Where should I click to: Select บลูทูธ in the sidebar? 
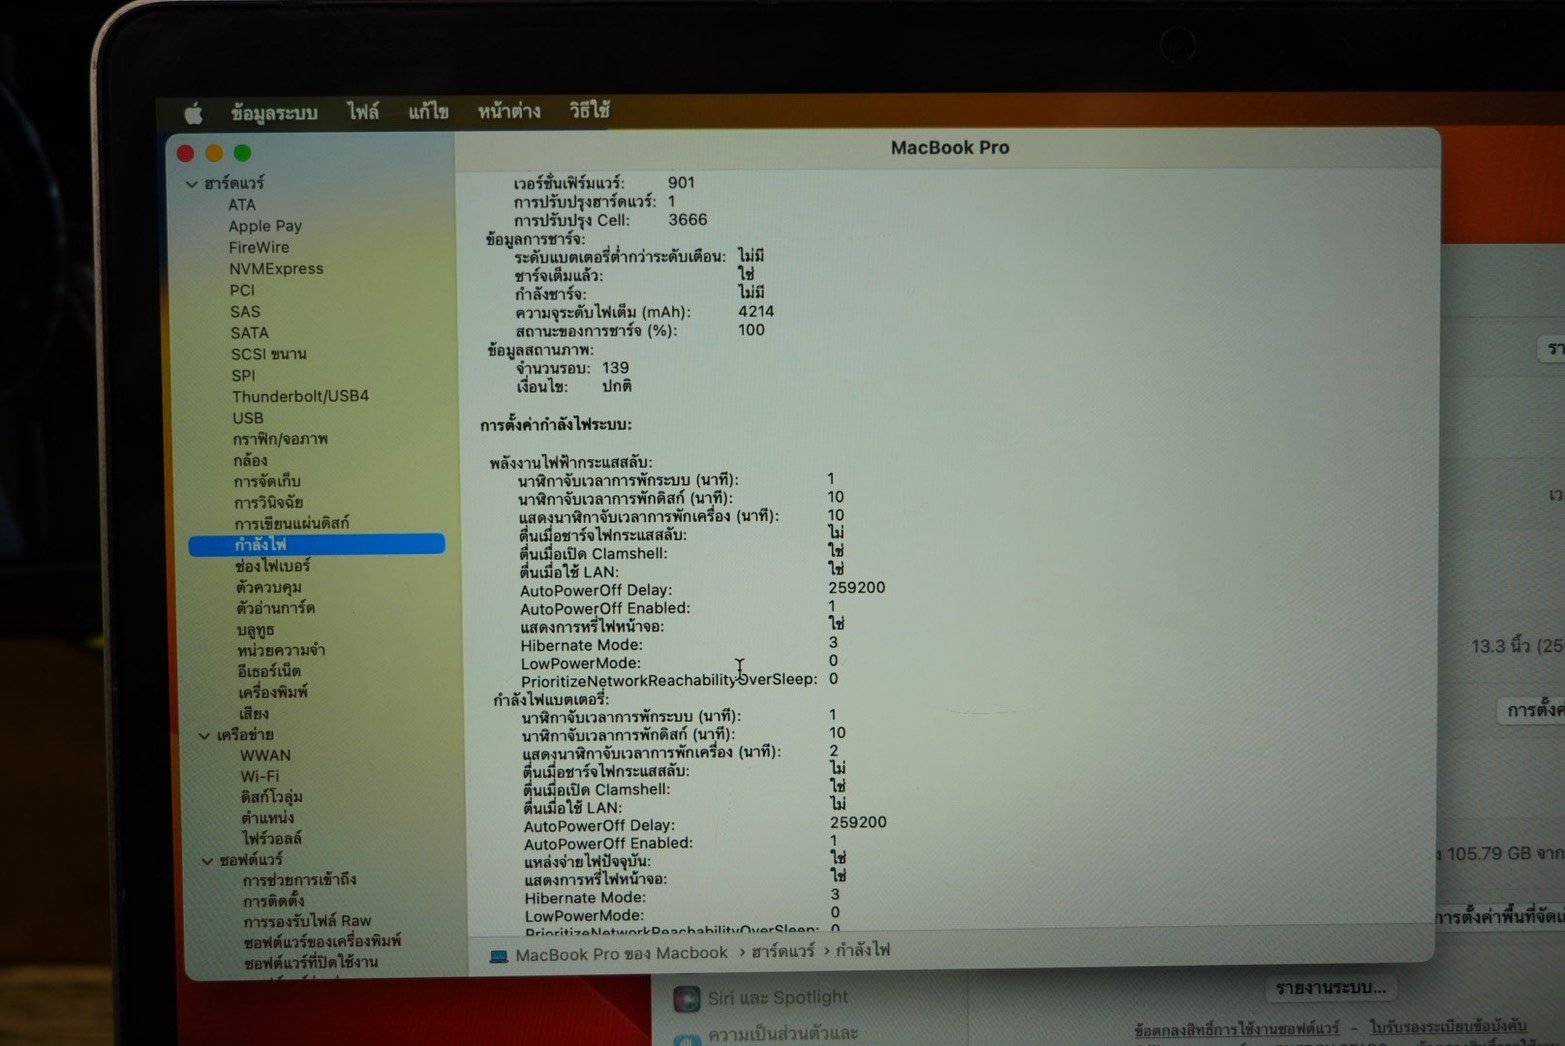click(x=256, y=630)
